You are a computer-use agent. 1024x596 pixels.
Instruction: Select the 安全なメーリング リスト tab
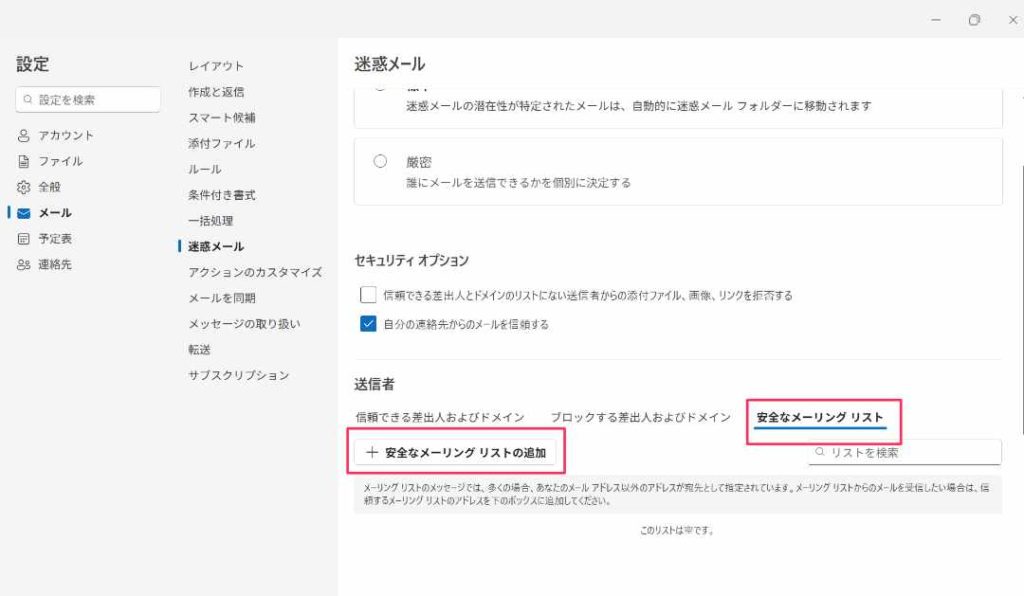[819, 417]
